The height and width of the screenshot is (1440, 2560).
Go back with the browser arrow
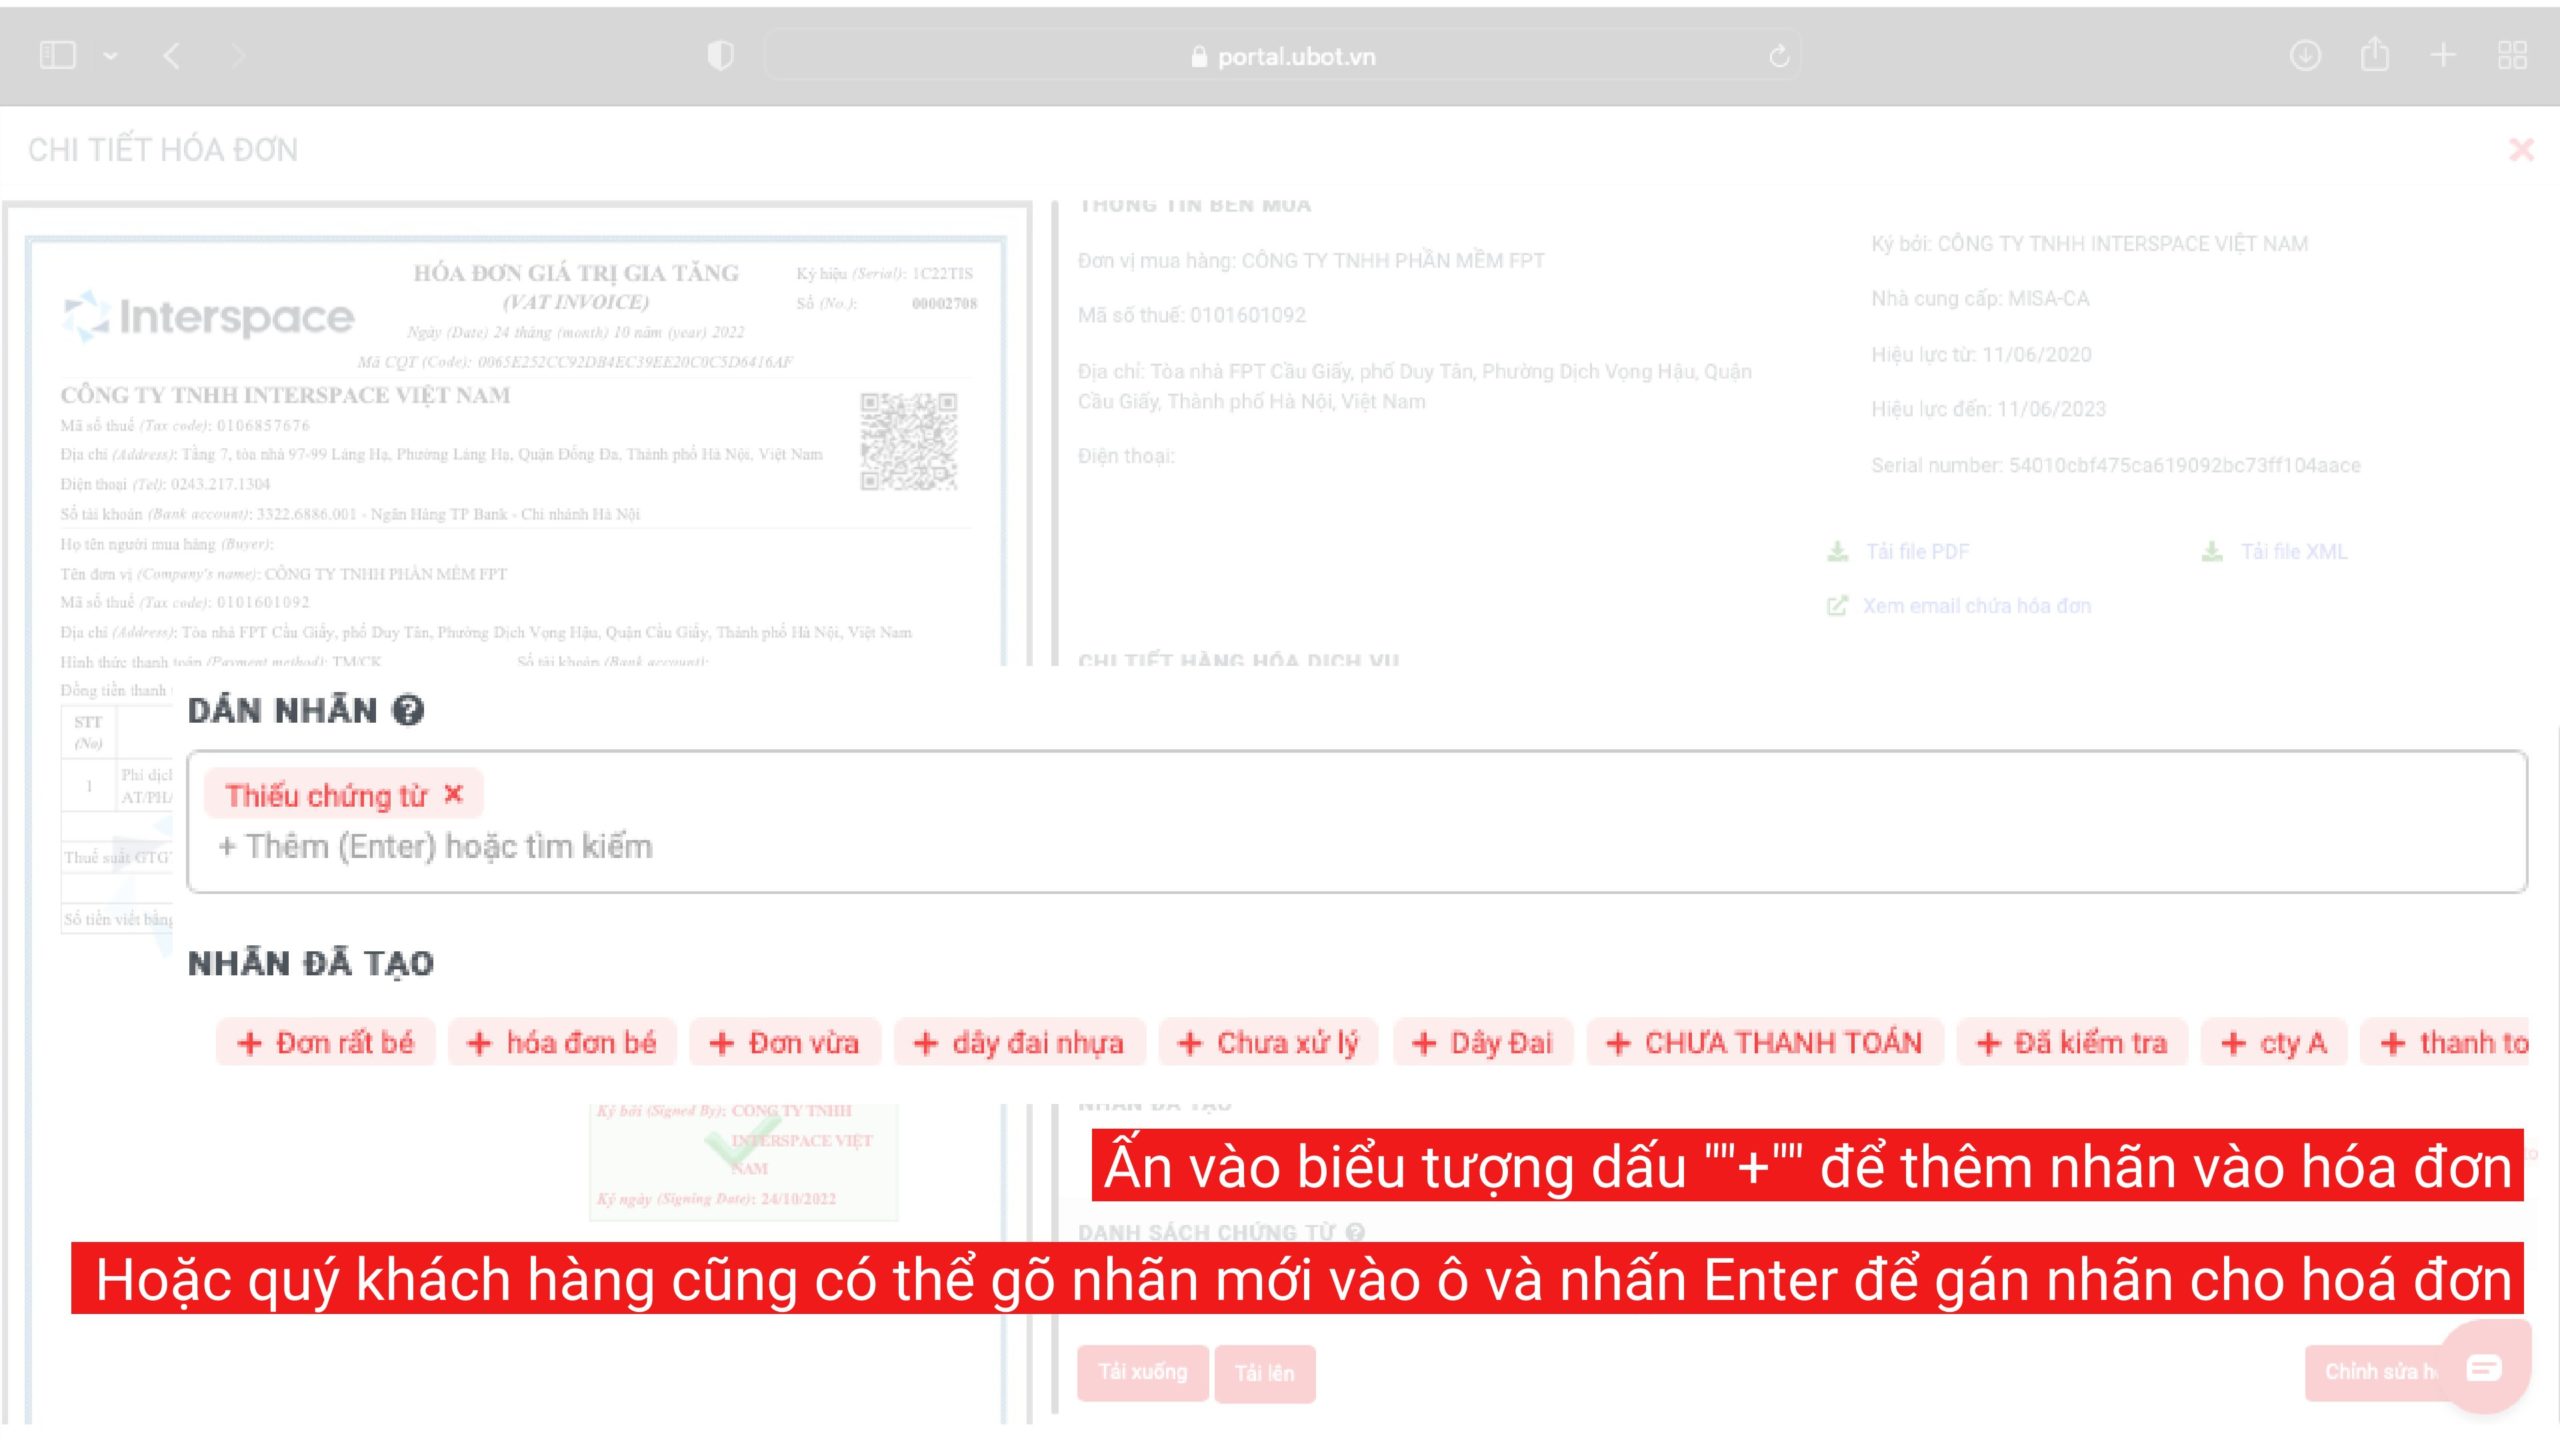coord(172,56)
